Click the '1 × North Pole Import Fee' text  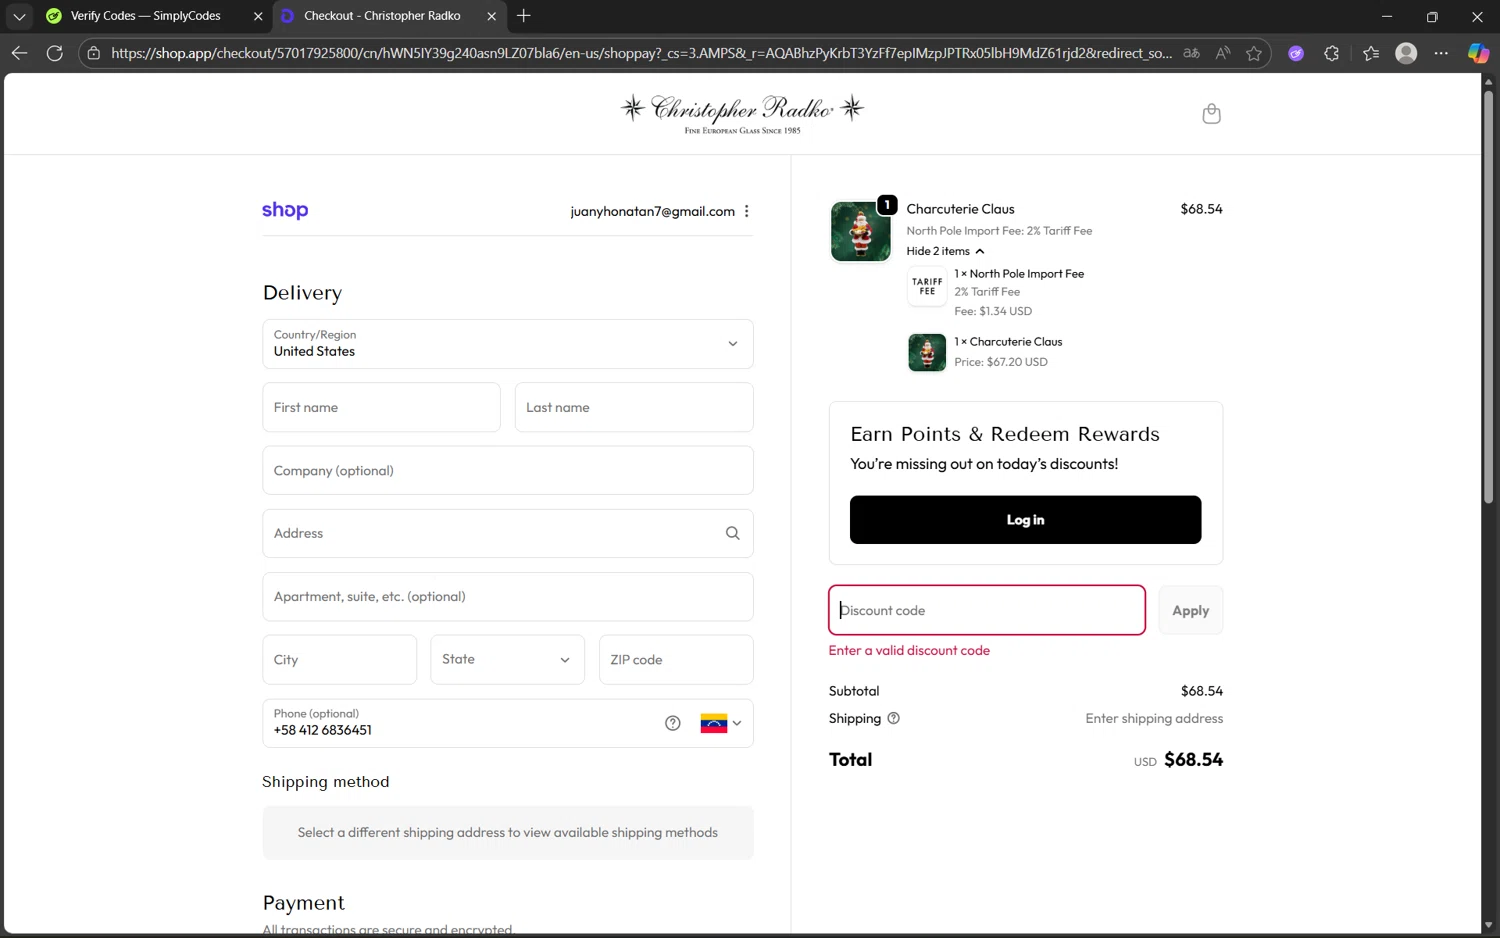pyautogui.click(x=1019, y=273)
